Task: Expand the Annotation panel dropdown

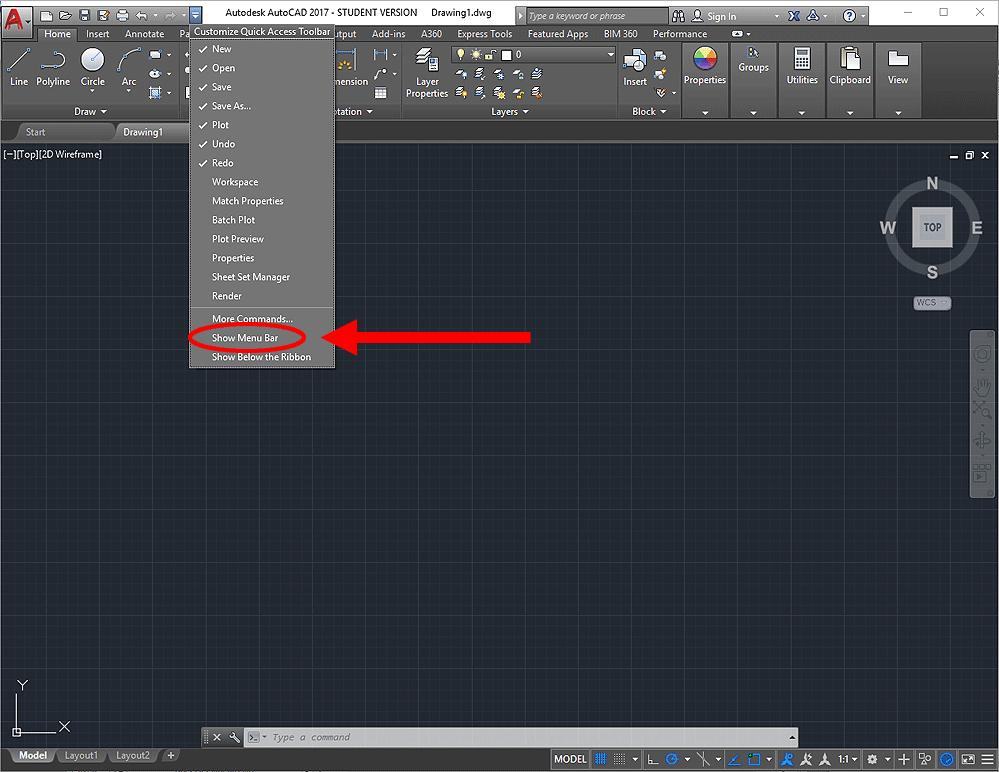Action: 352,111
